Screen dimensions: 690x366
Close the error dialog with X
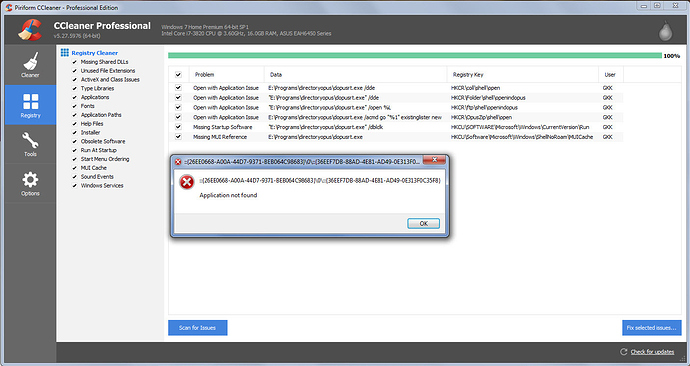point(434,160)
